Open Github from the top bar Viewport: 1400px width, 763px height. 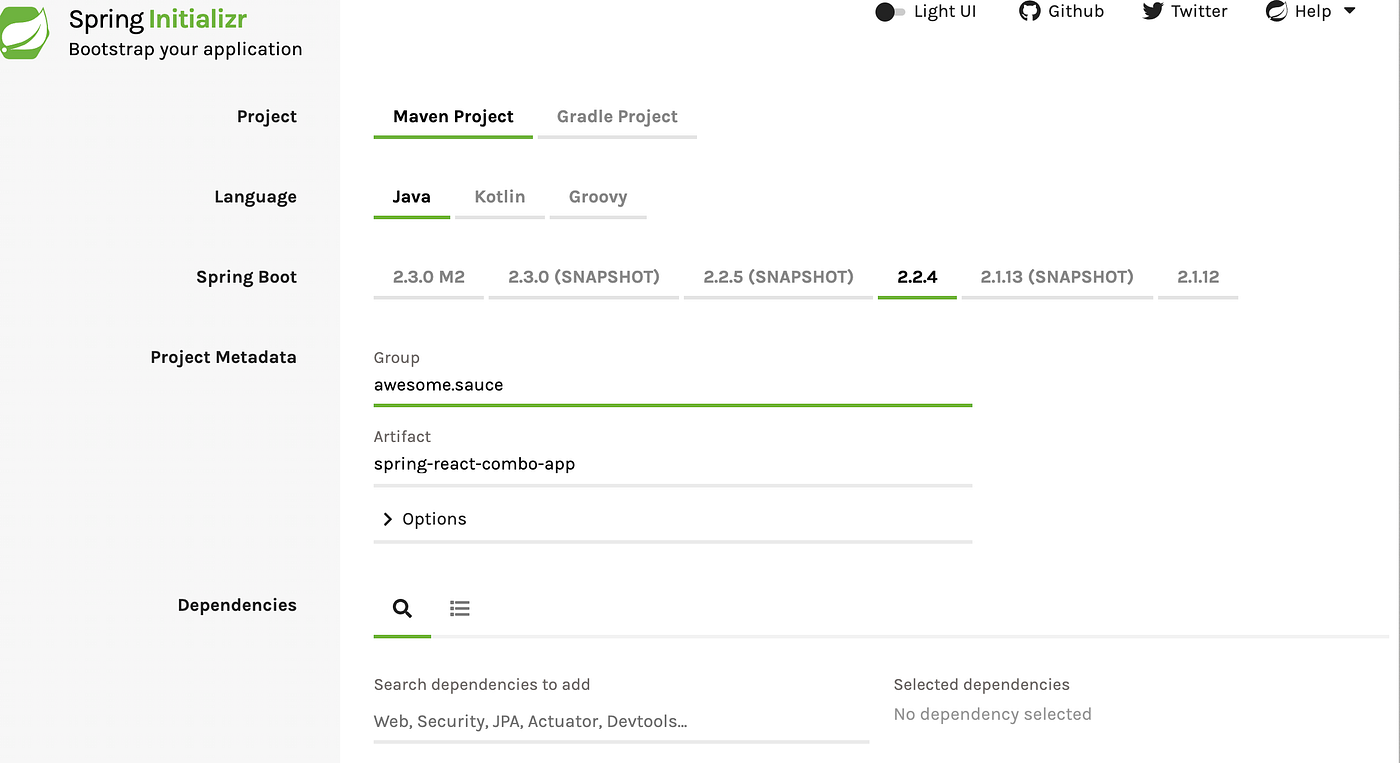1062,12
